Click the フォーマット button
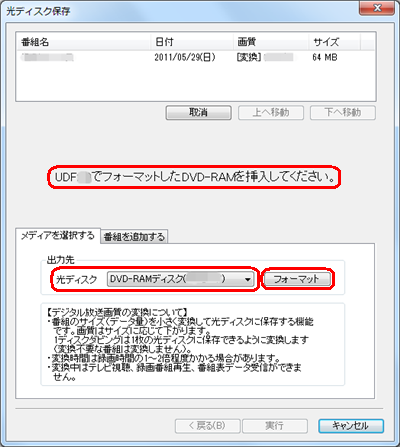Image resolution: width=400 pixels, height=447 pixels. click(297, 279)
